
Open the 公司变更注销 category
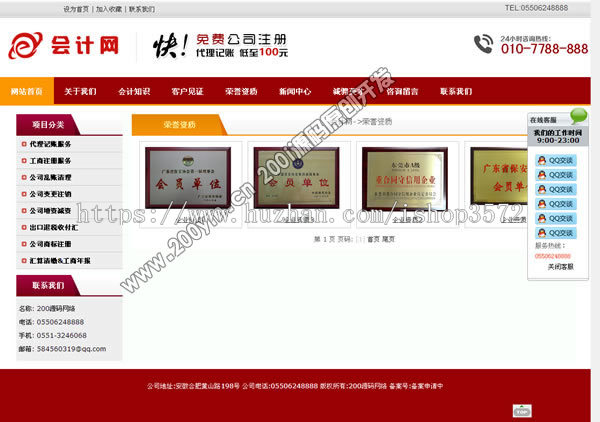click(51, 194)
